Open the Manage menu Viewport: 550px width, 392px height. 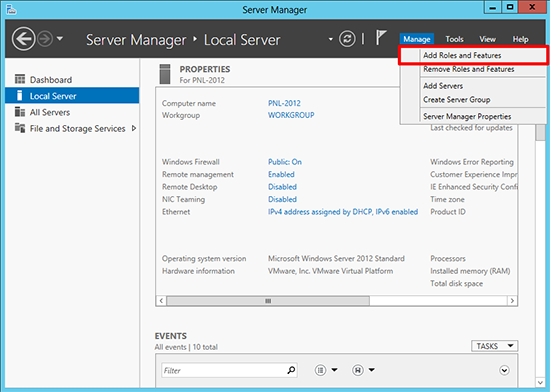417,39
